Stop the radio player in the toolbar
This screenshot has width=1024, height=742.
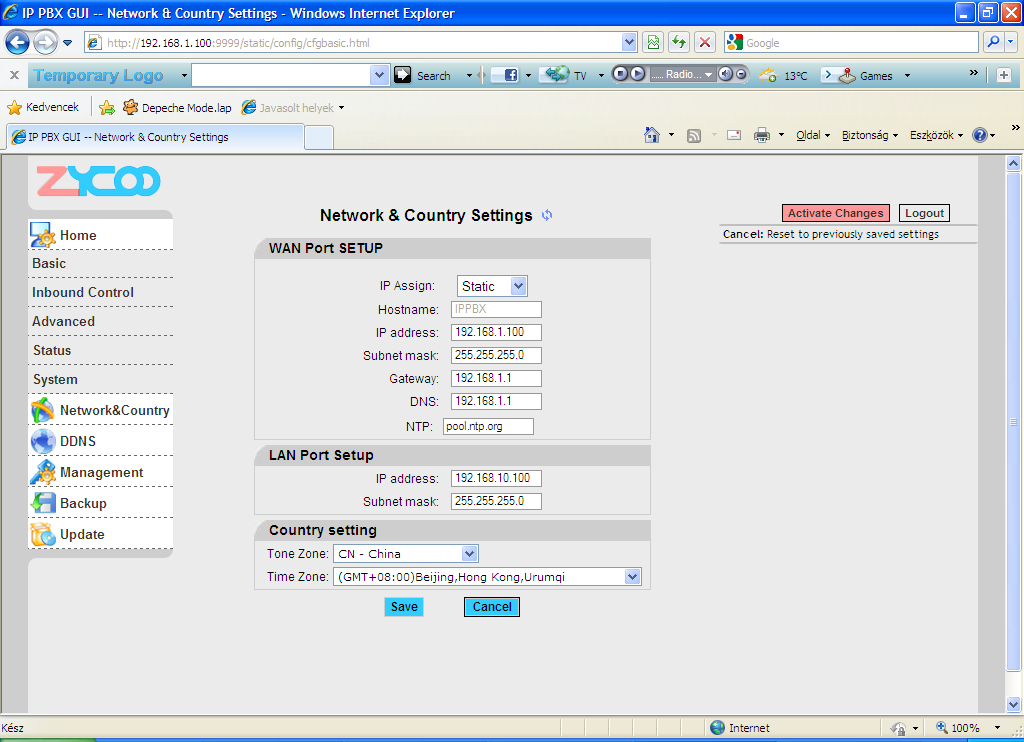click(621, 74)
